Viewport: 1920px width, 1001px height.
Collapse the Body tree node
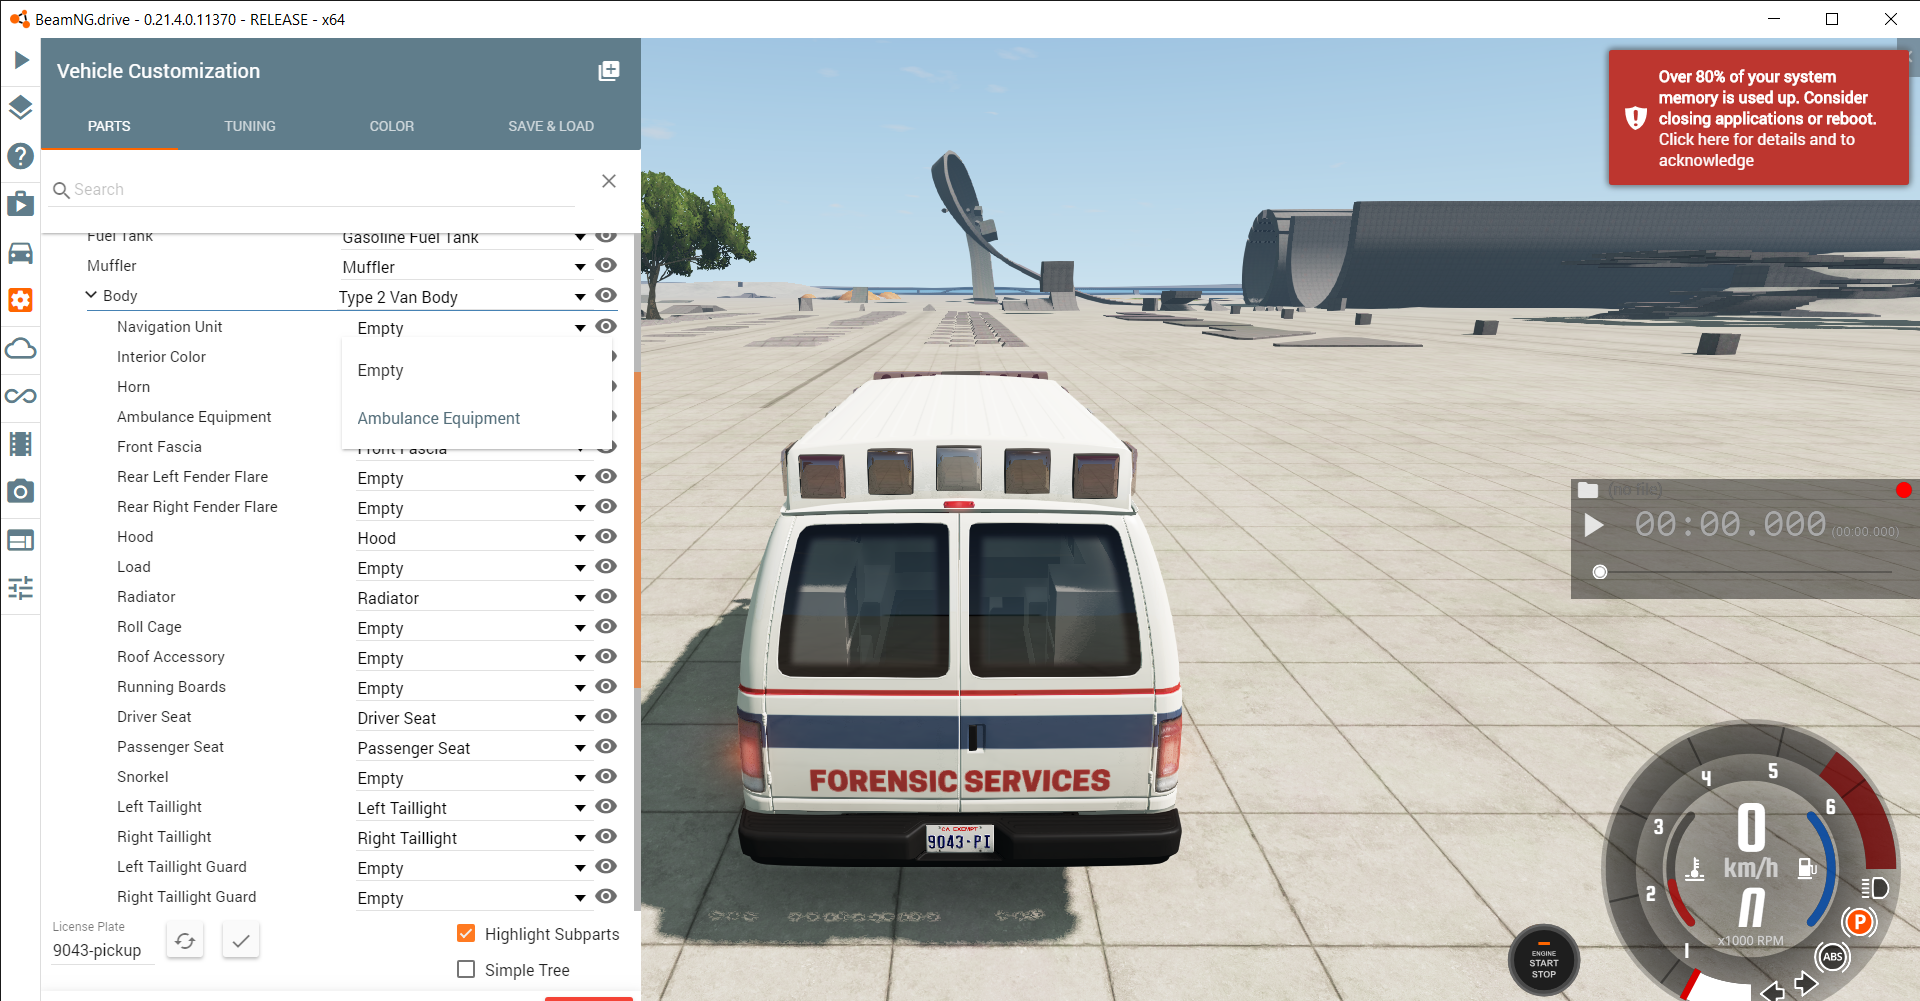pos(91,295)
